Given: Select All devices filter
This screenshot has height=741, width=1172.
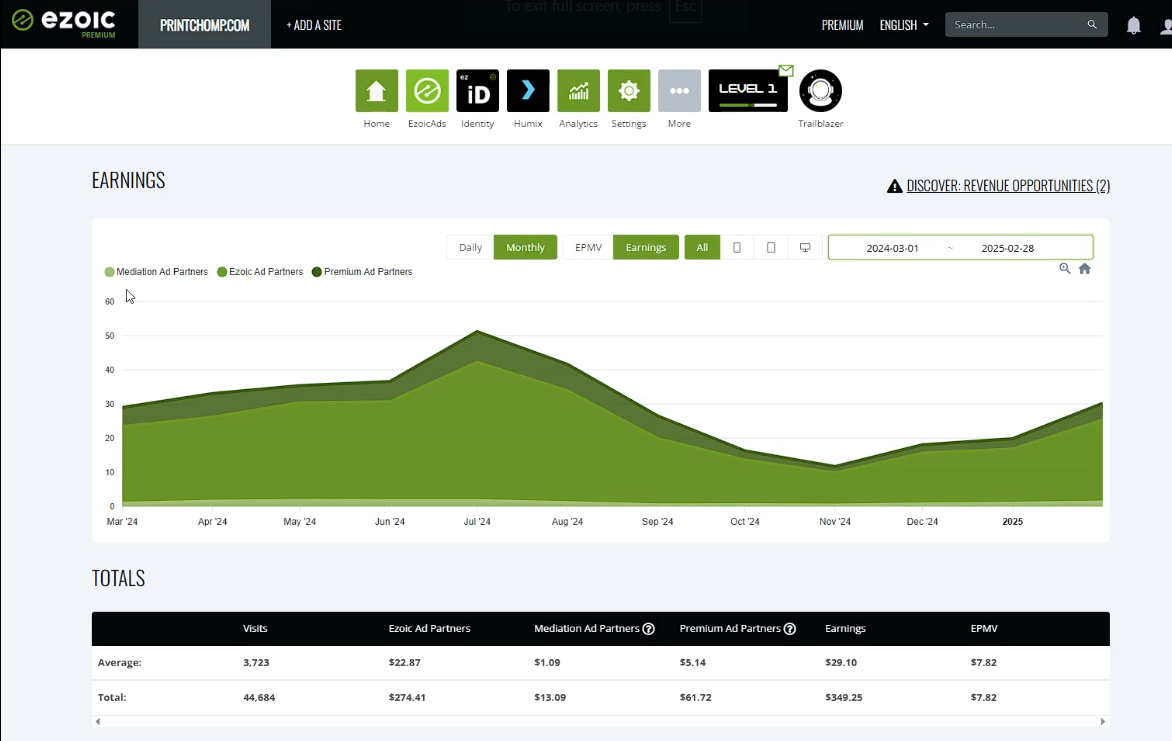Looking at the screenshot, I should point(702,247).
